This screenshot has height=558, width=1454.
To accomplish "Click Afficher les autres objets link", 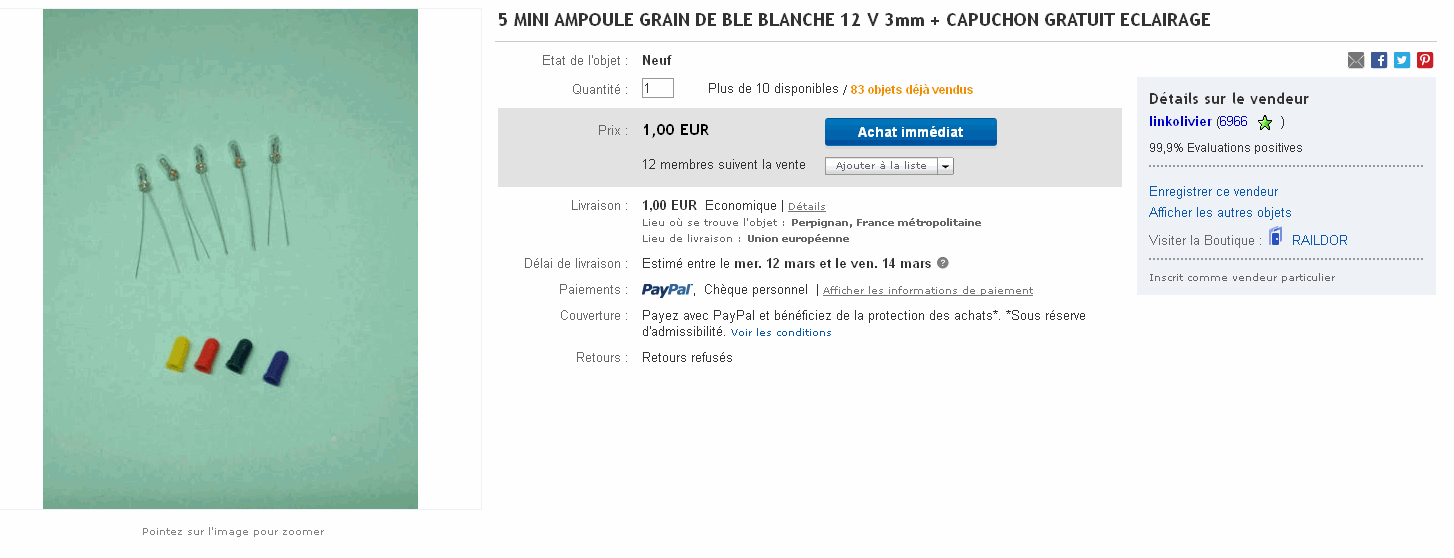I will [1220, 213].
